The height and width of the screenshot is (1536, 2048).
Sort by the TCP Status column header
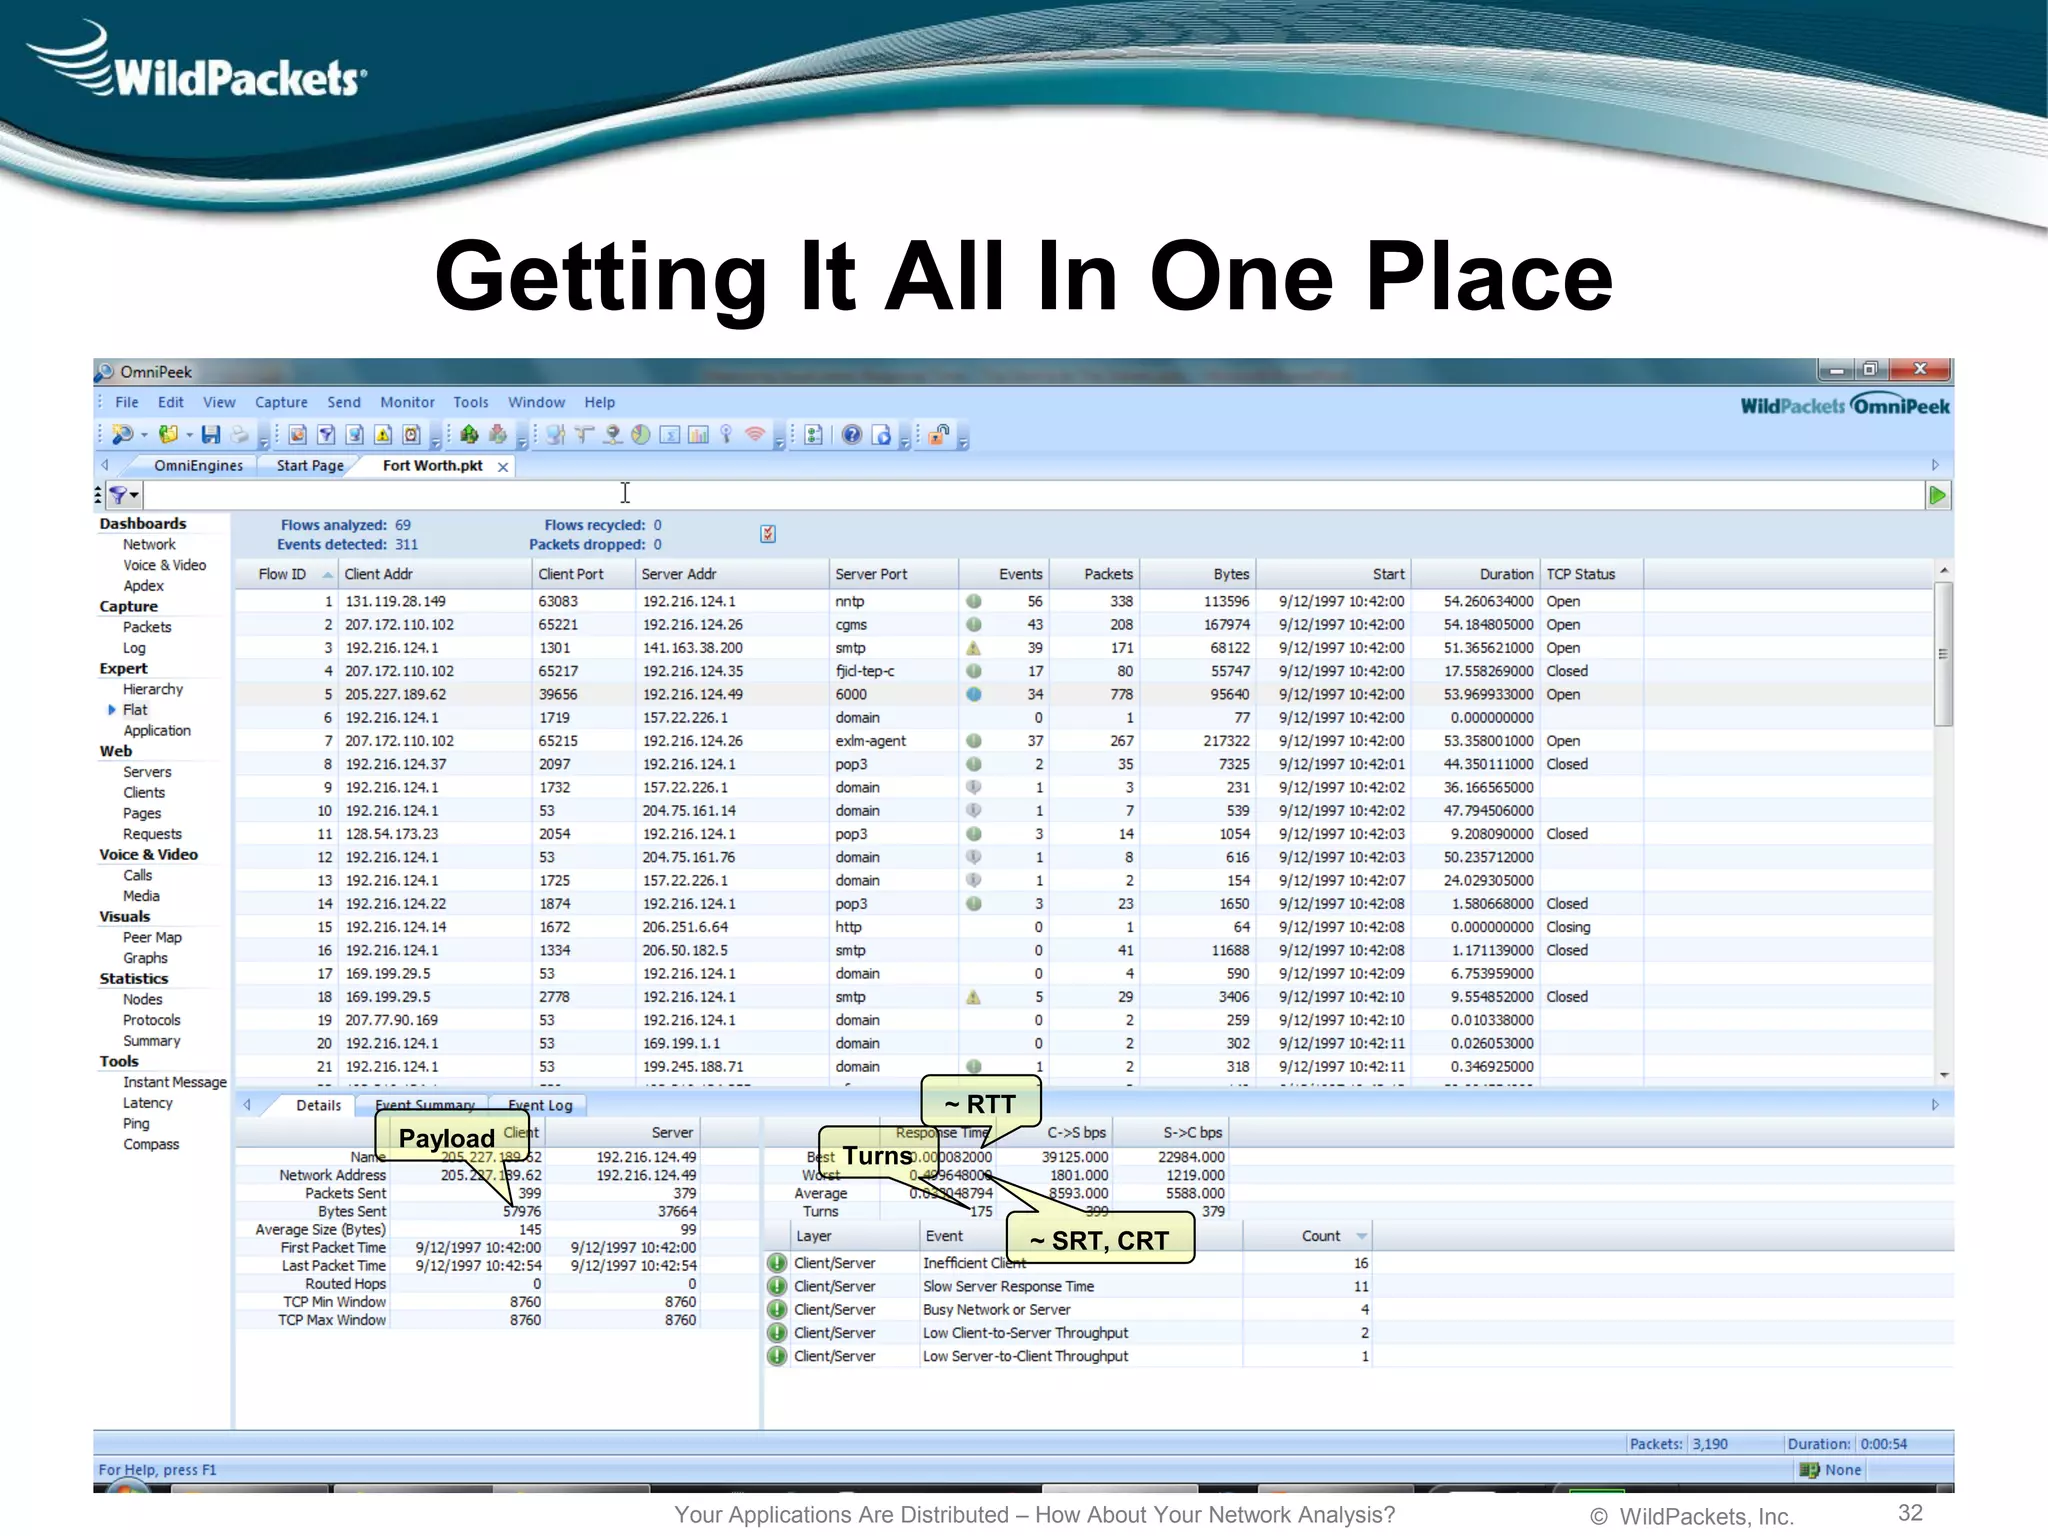click(x=1591, y=574)
